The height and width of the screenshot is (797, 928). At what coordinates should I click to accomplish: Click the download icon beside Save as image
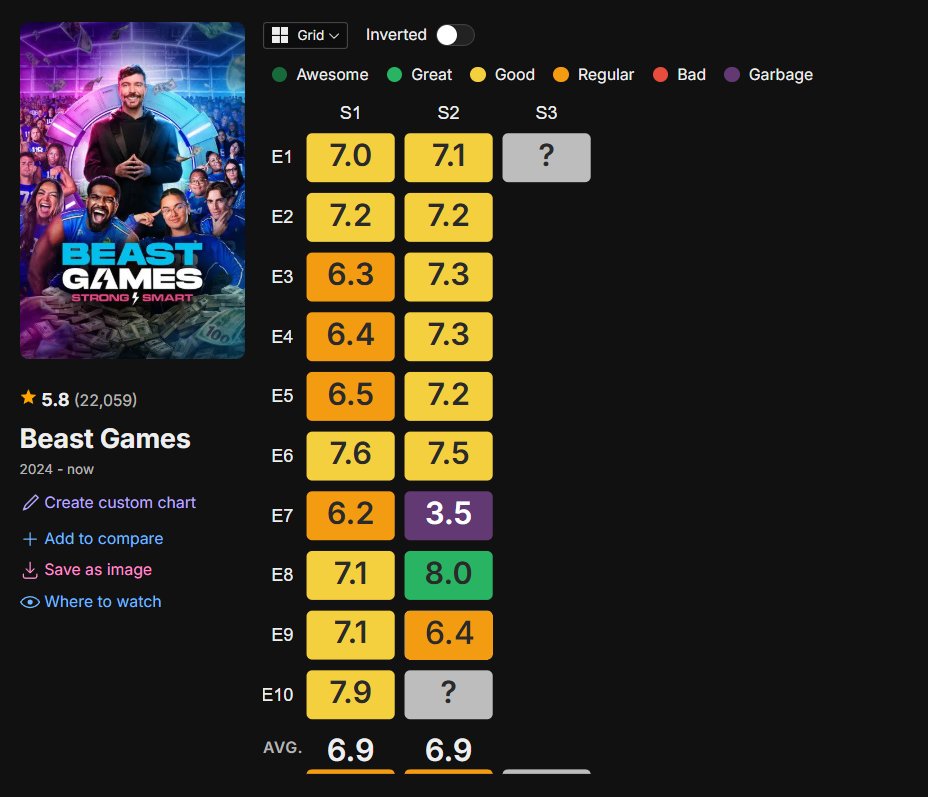click(x=30, y=570)
